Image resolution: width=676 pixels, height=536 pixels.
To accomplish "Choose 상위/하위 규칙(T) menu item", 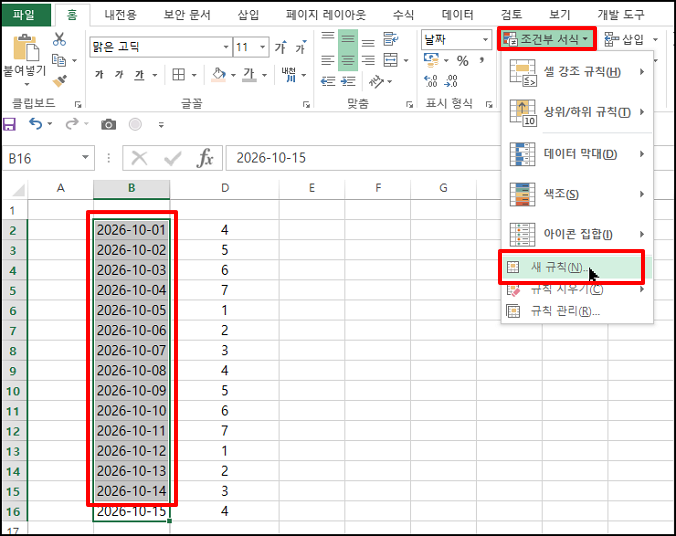I will [577, 112].
